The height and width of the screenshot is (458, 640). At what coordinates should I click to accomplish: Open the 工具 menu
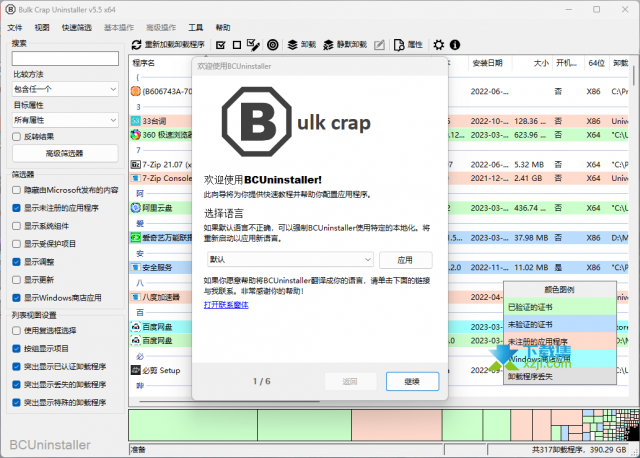[196, 27]
